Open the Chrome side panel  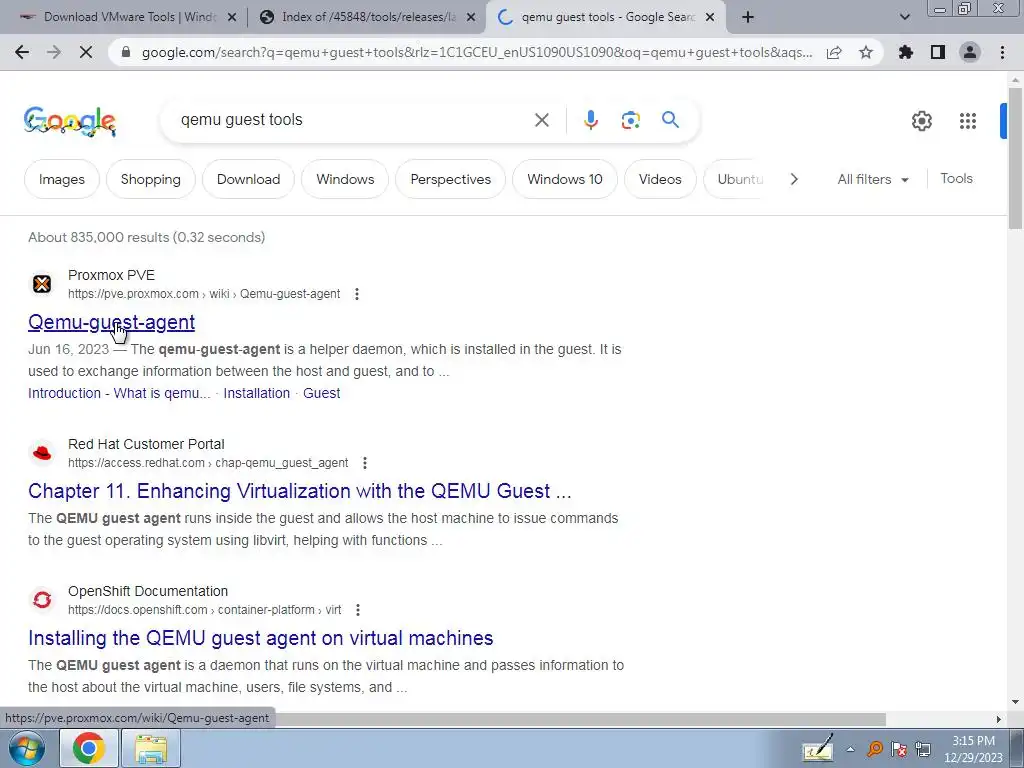(x=938, y=52)
